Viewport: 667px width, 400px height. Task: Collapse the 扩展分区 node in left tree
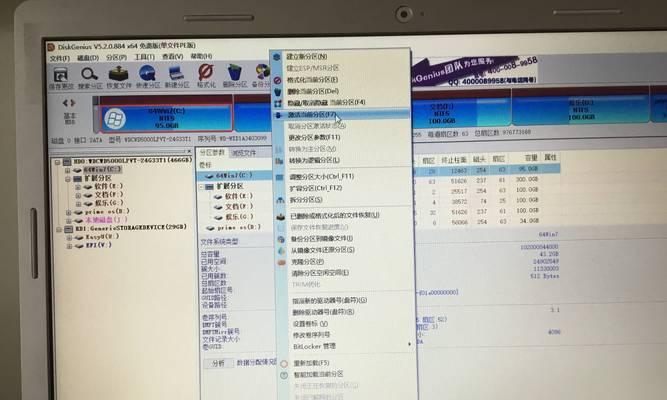click(x=68, y=179)
